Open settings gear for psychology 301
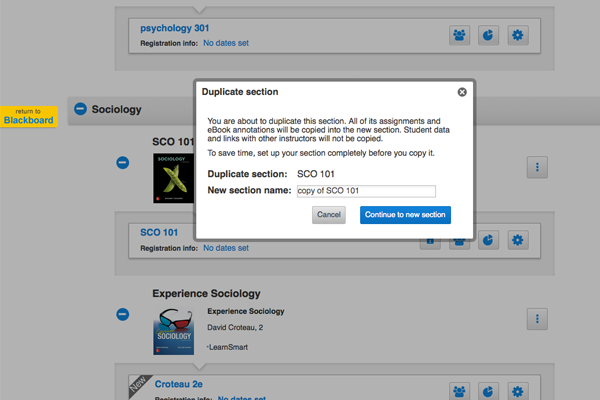The width and height of the screenshot is (600, 400). point(517,35)
